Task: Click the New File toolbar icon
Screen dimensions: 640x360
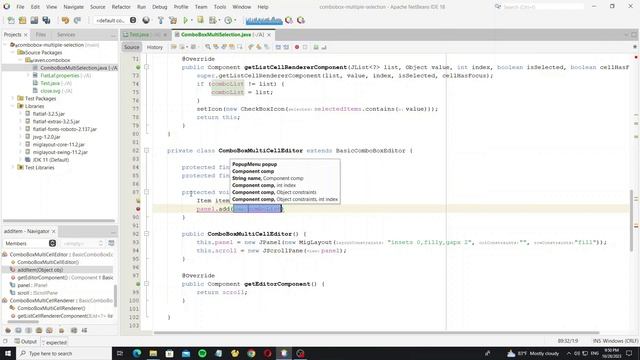Action: coord(11,20)
